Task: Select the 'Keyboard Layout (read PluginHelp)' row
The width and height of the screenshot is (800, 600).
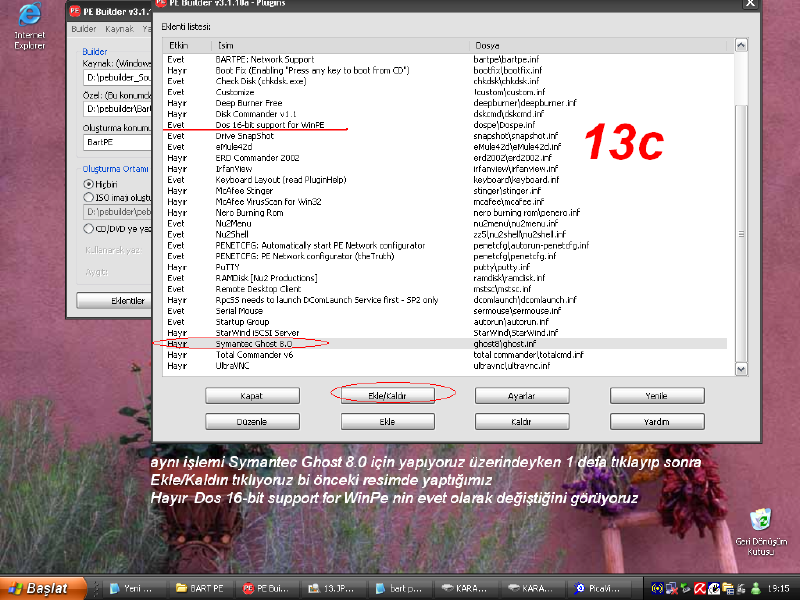Action: click(445, 180)
